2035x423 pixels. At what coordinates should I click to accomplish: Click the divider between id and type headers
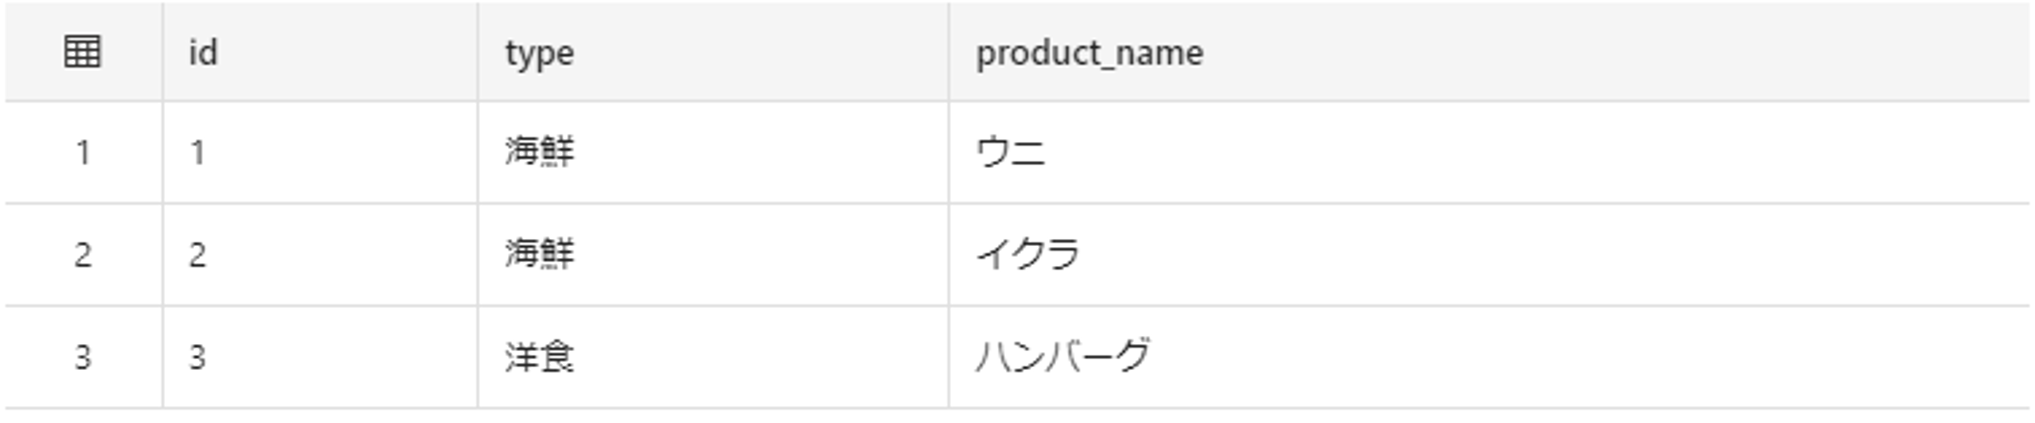click(477, 52)
